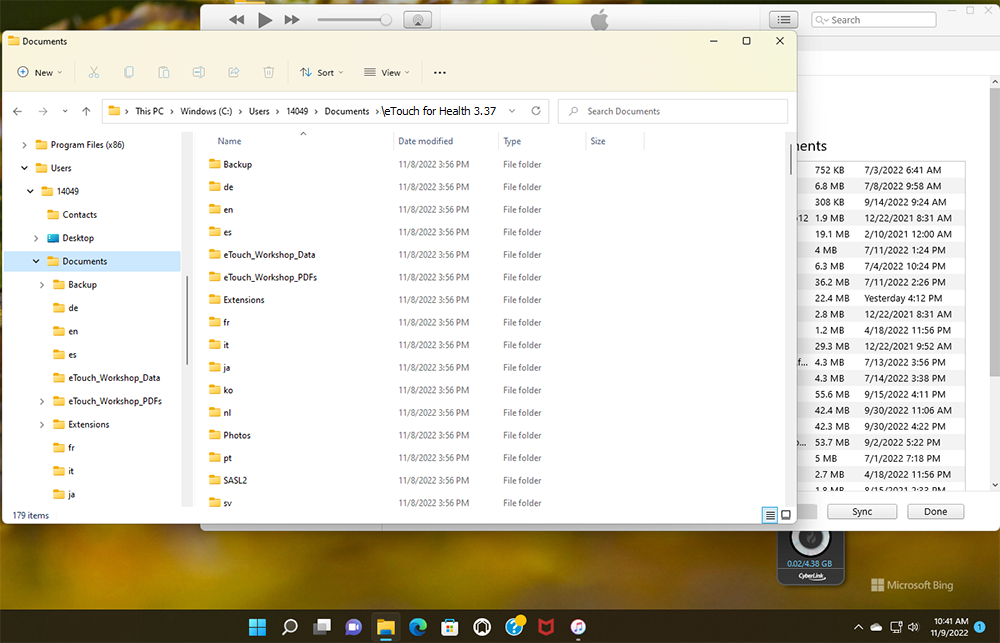Open the New item dropdown

[x=40, y=73]
